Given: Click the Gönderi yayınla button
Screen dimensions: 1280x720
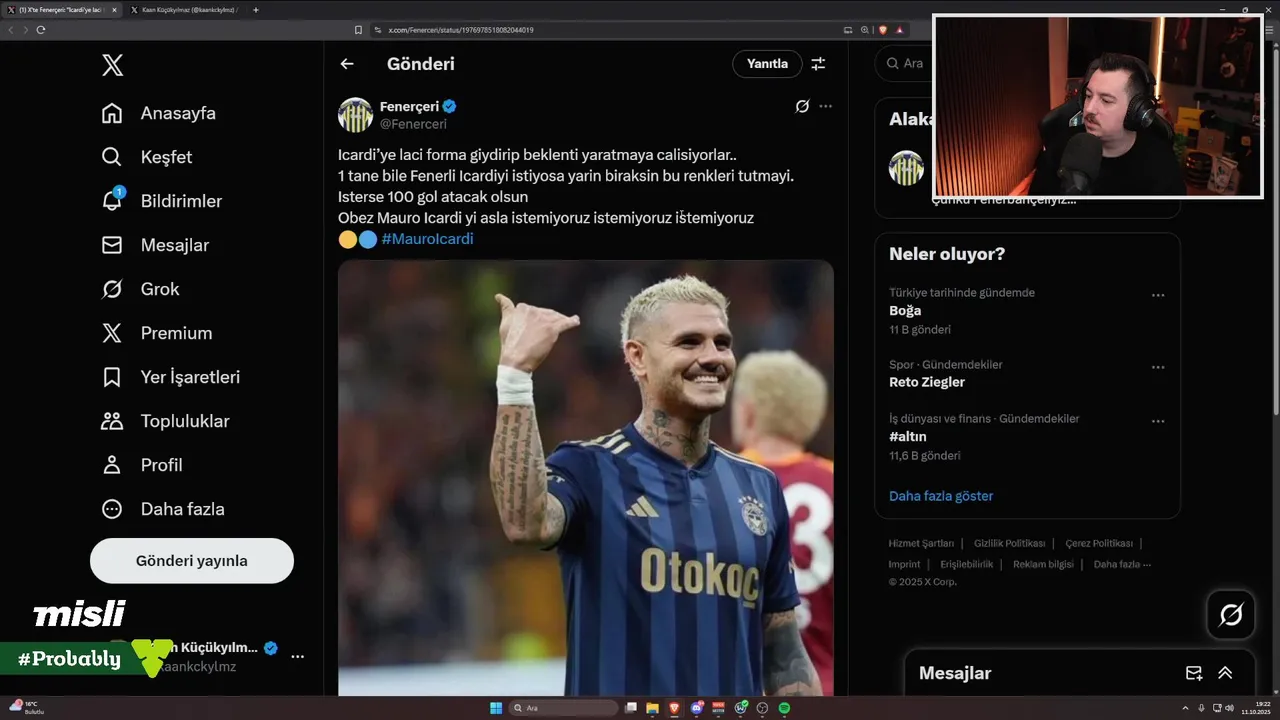Looking at the screenshot, I should (x=192, y=561).
